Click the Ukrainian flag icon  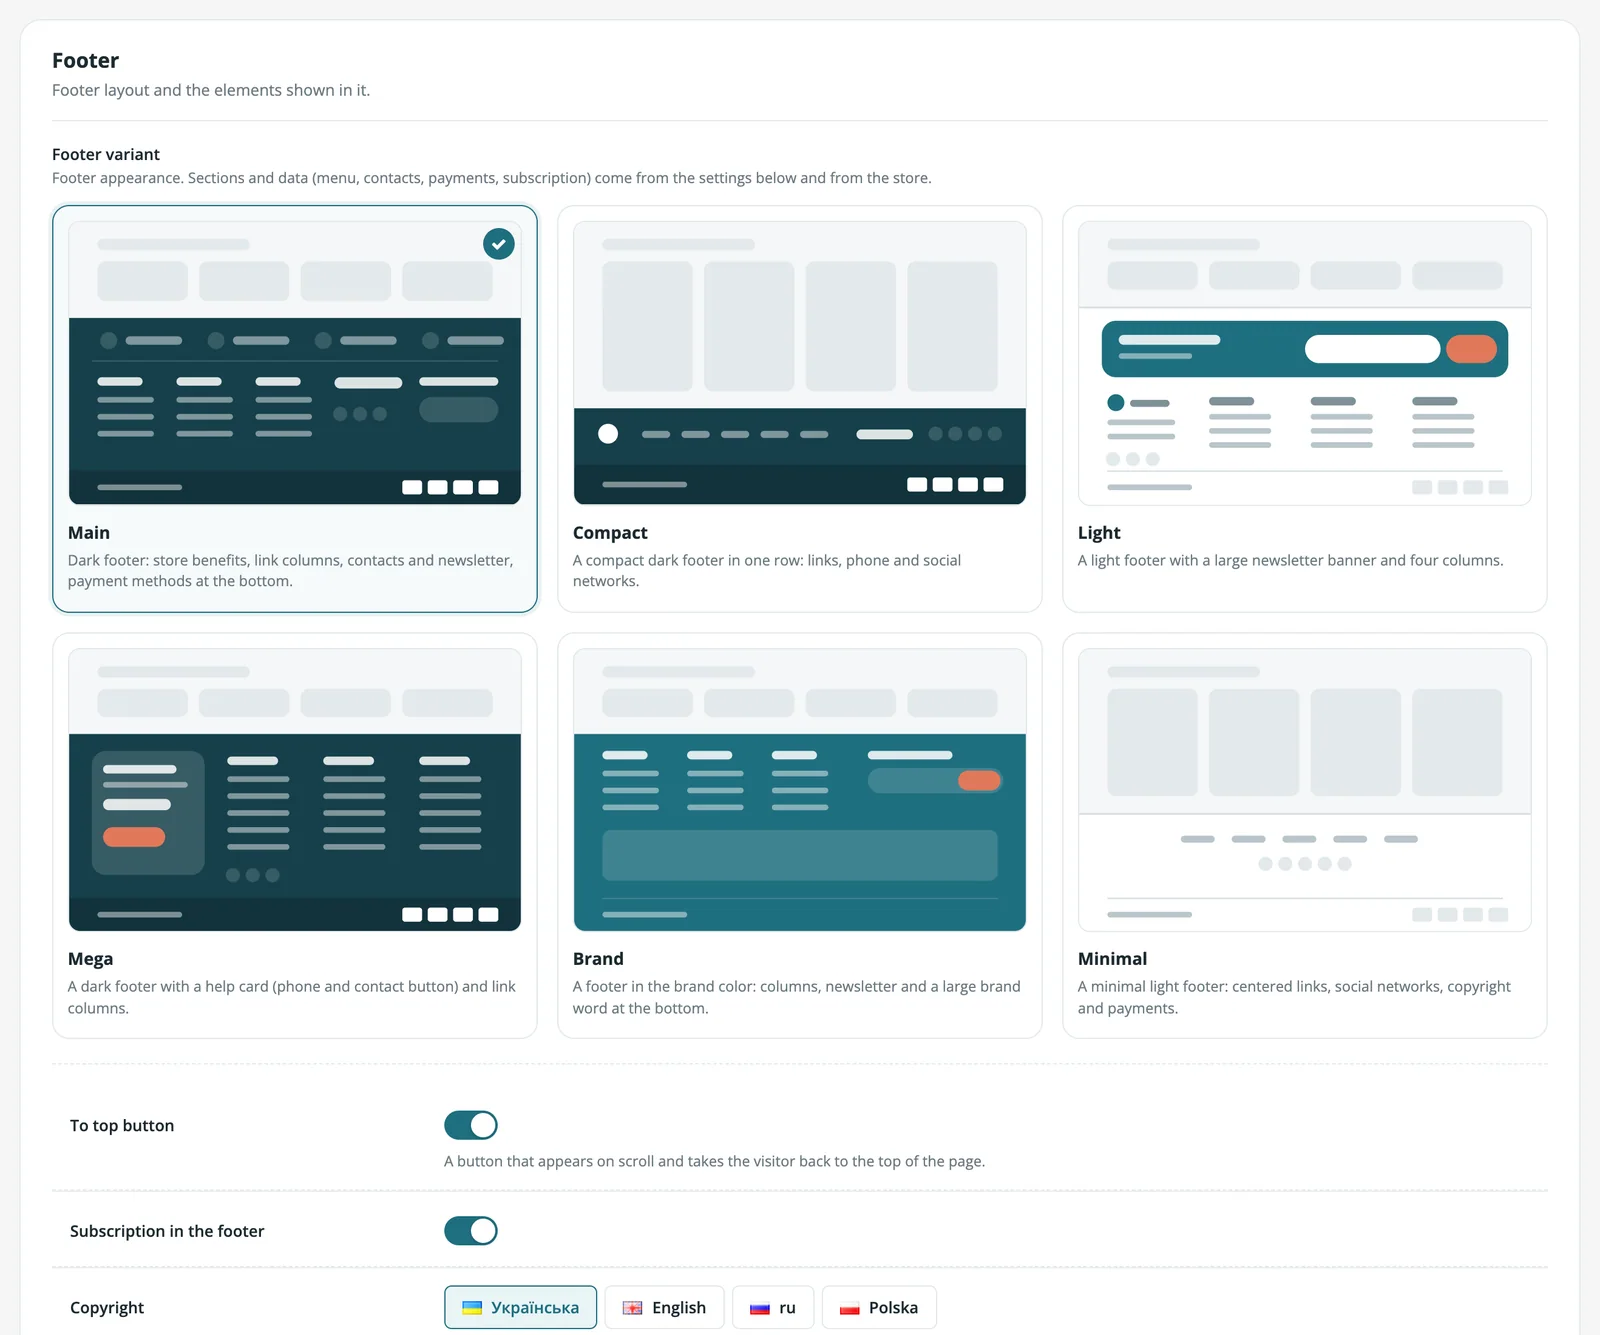click(x=472, y=1308)
